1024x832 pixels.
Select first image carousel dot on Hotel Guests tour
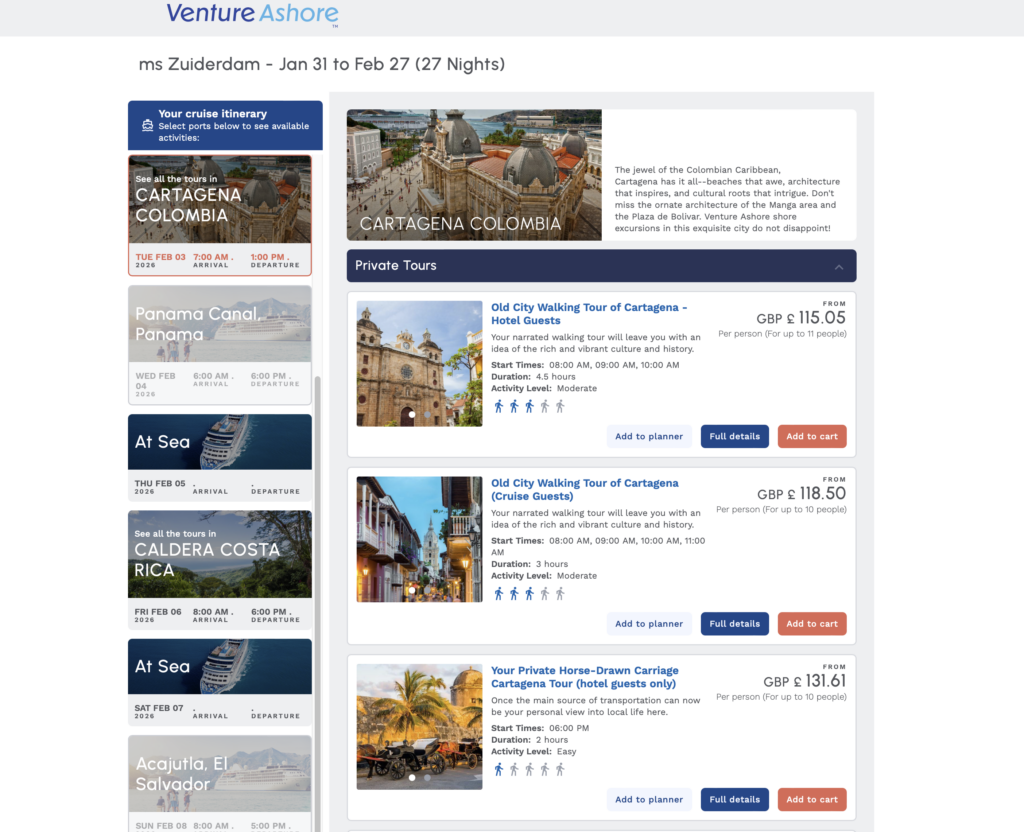click(x=411, y=415)
